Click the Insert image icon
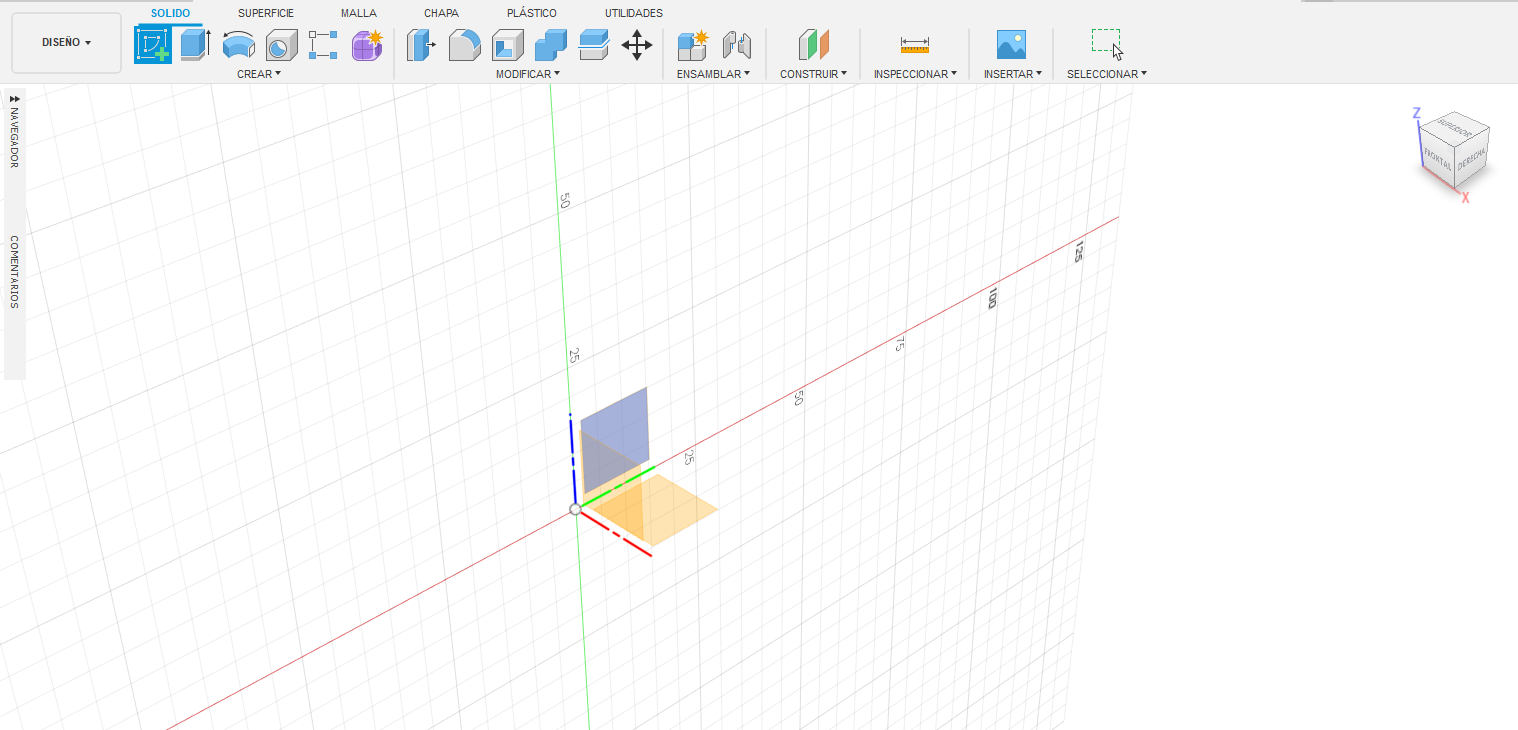Screen dimensions: 1518x730 point(1011,45)
